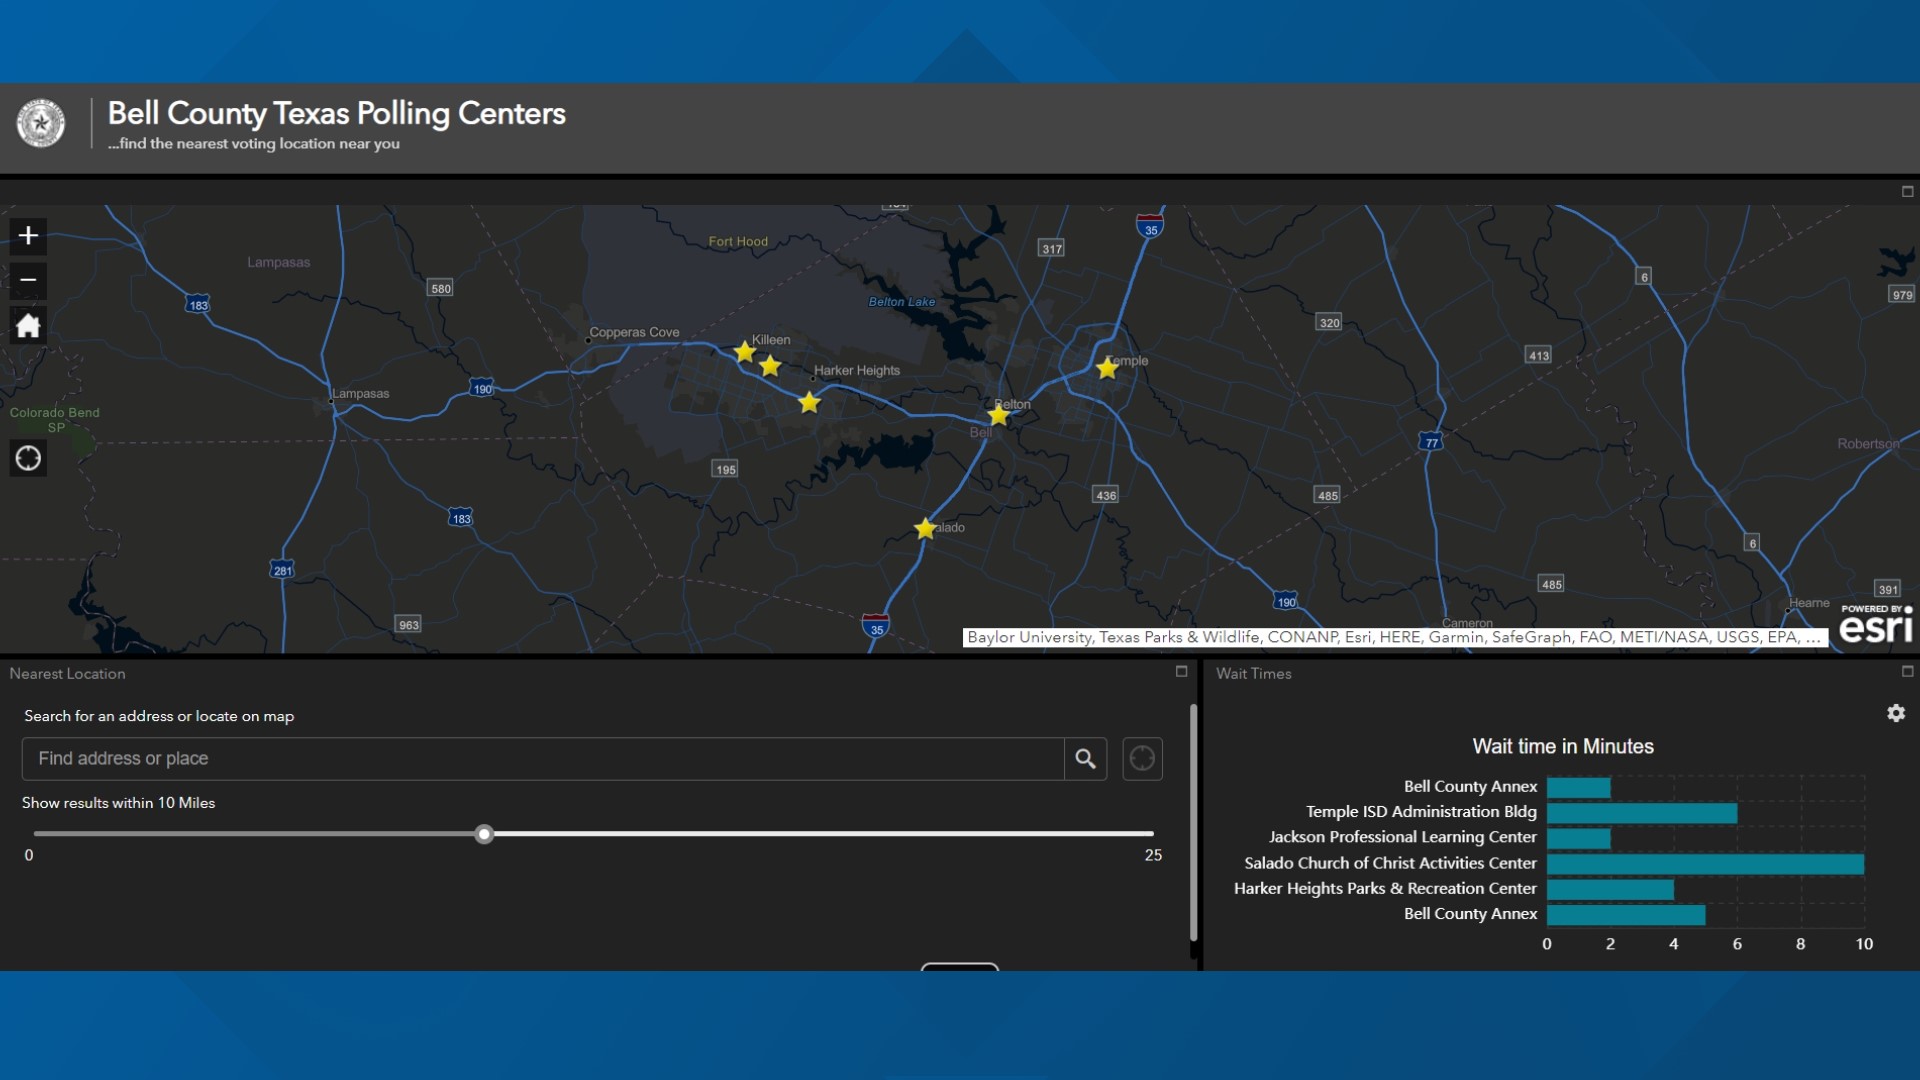Click the Zoom In control on the map

[x=27, y=236]
